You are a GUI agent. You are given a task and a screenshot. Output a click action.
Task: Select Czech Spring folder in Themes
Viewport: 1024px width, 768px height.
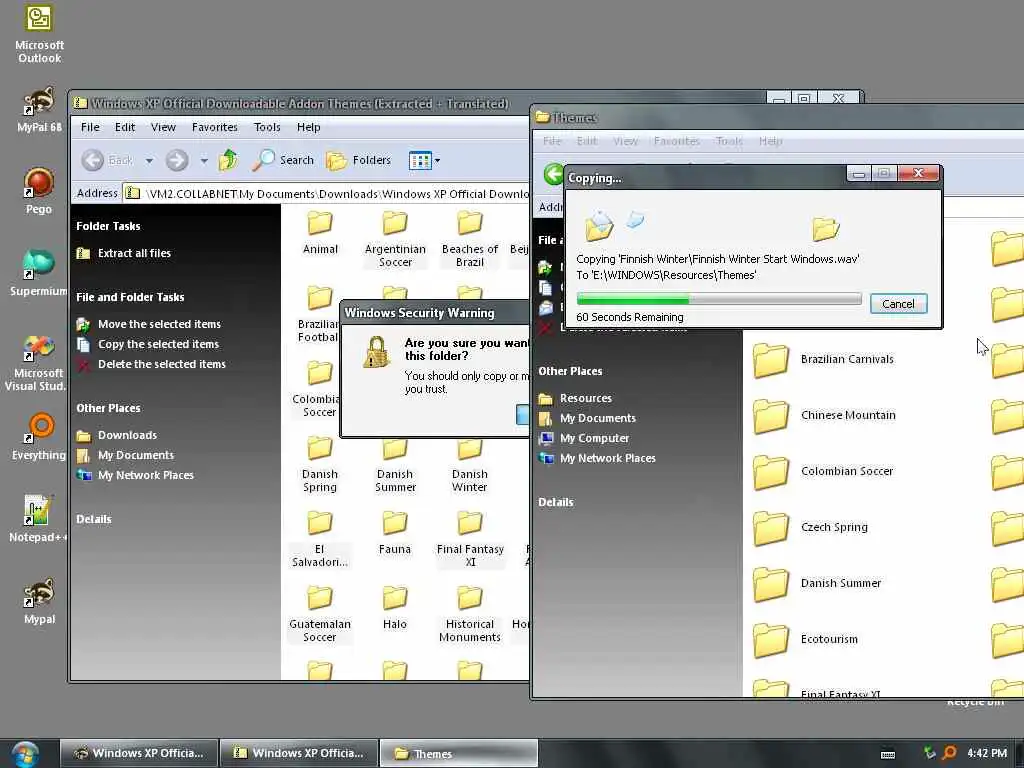(810, 527)
